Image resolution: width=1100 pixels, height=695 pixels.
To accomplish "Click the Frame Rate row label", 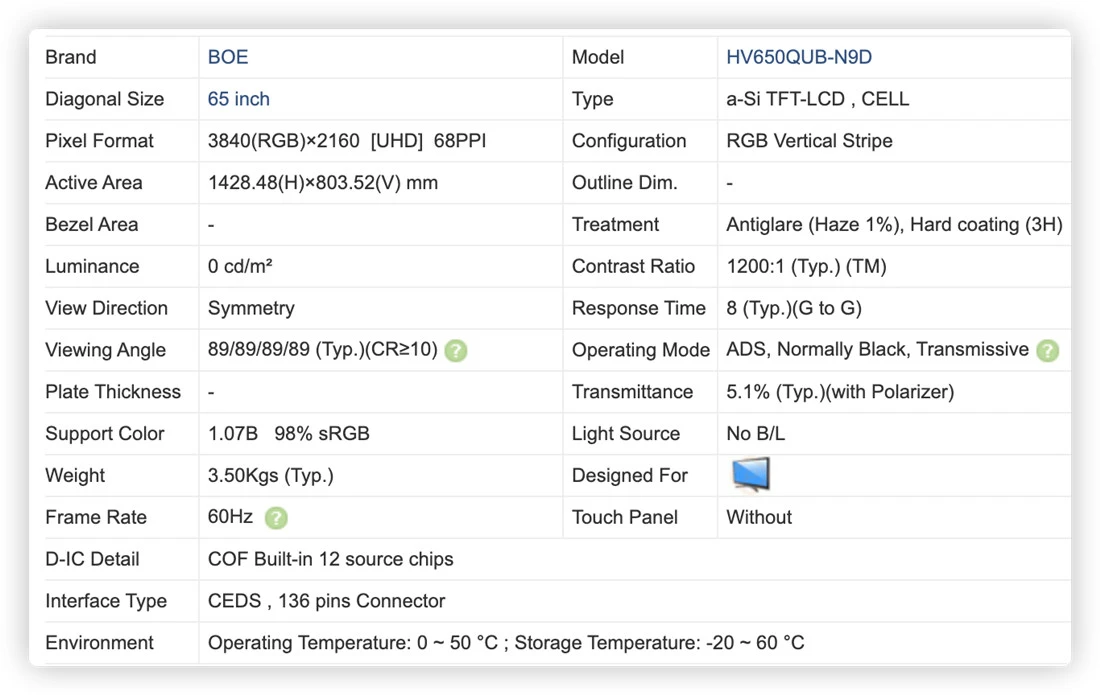I will click(x=96, y=518).
